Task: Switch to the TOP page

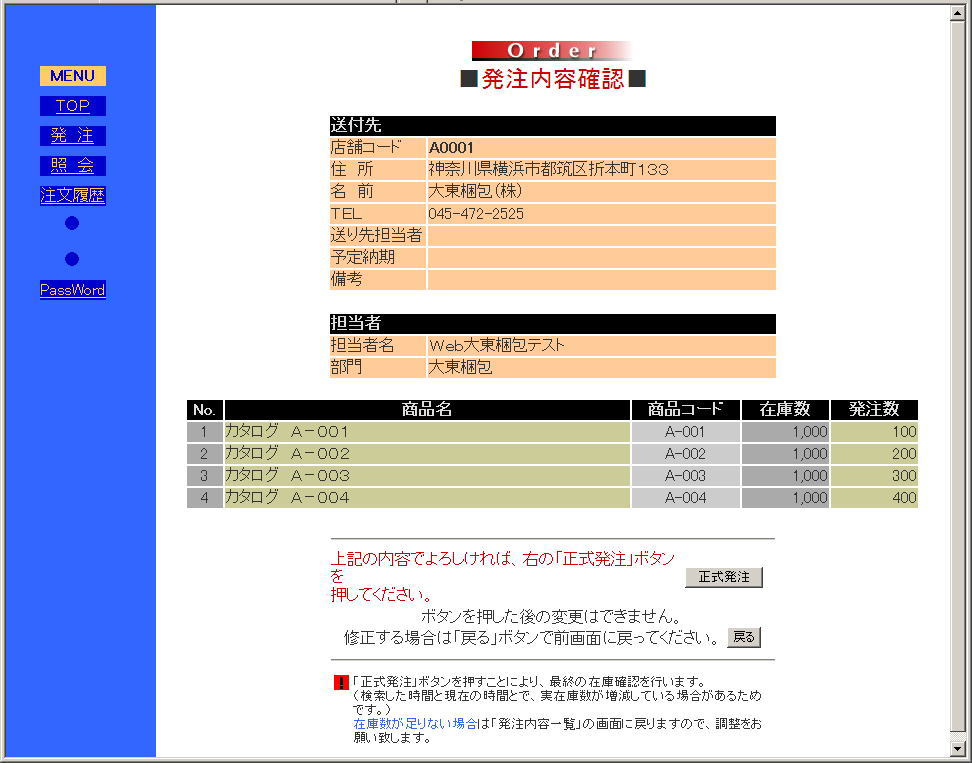Action: [72, 105]
